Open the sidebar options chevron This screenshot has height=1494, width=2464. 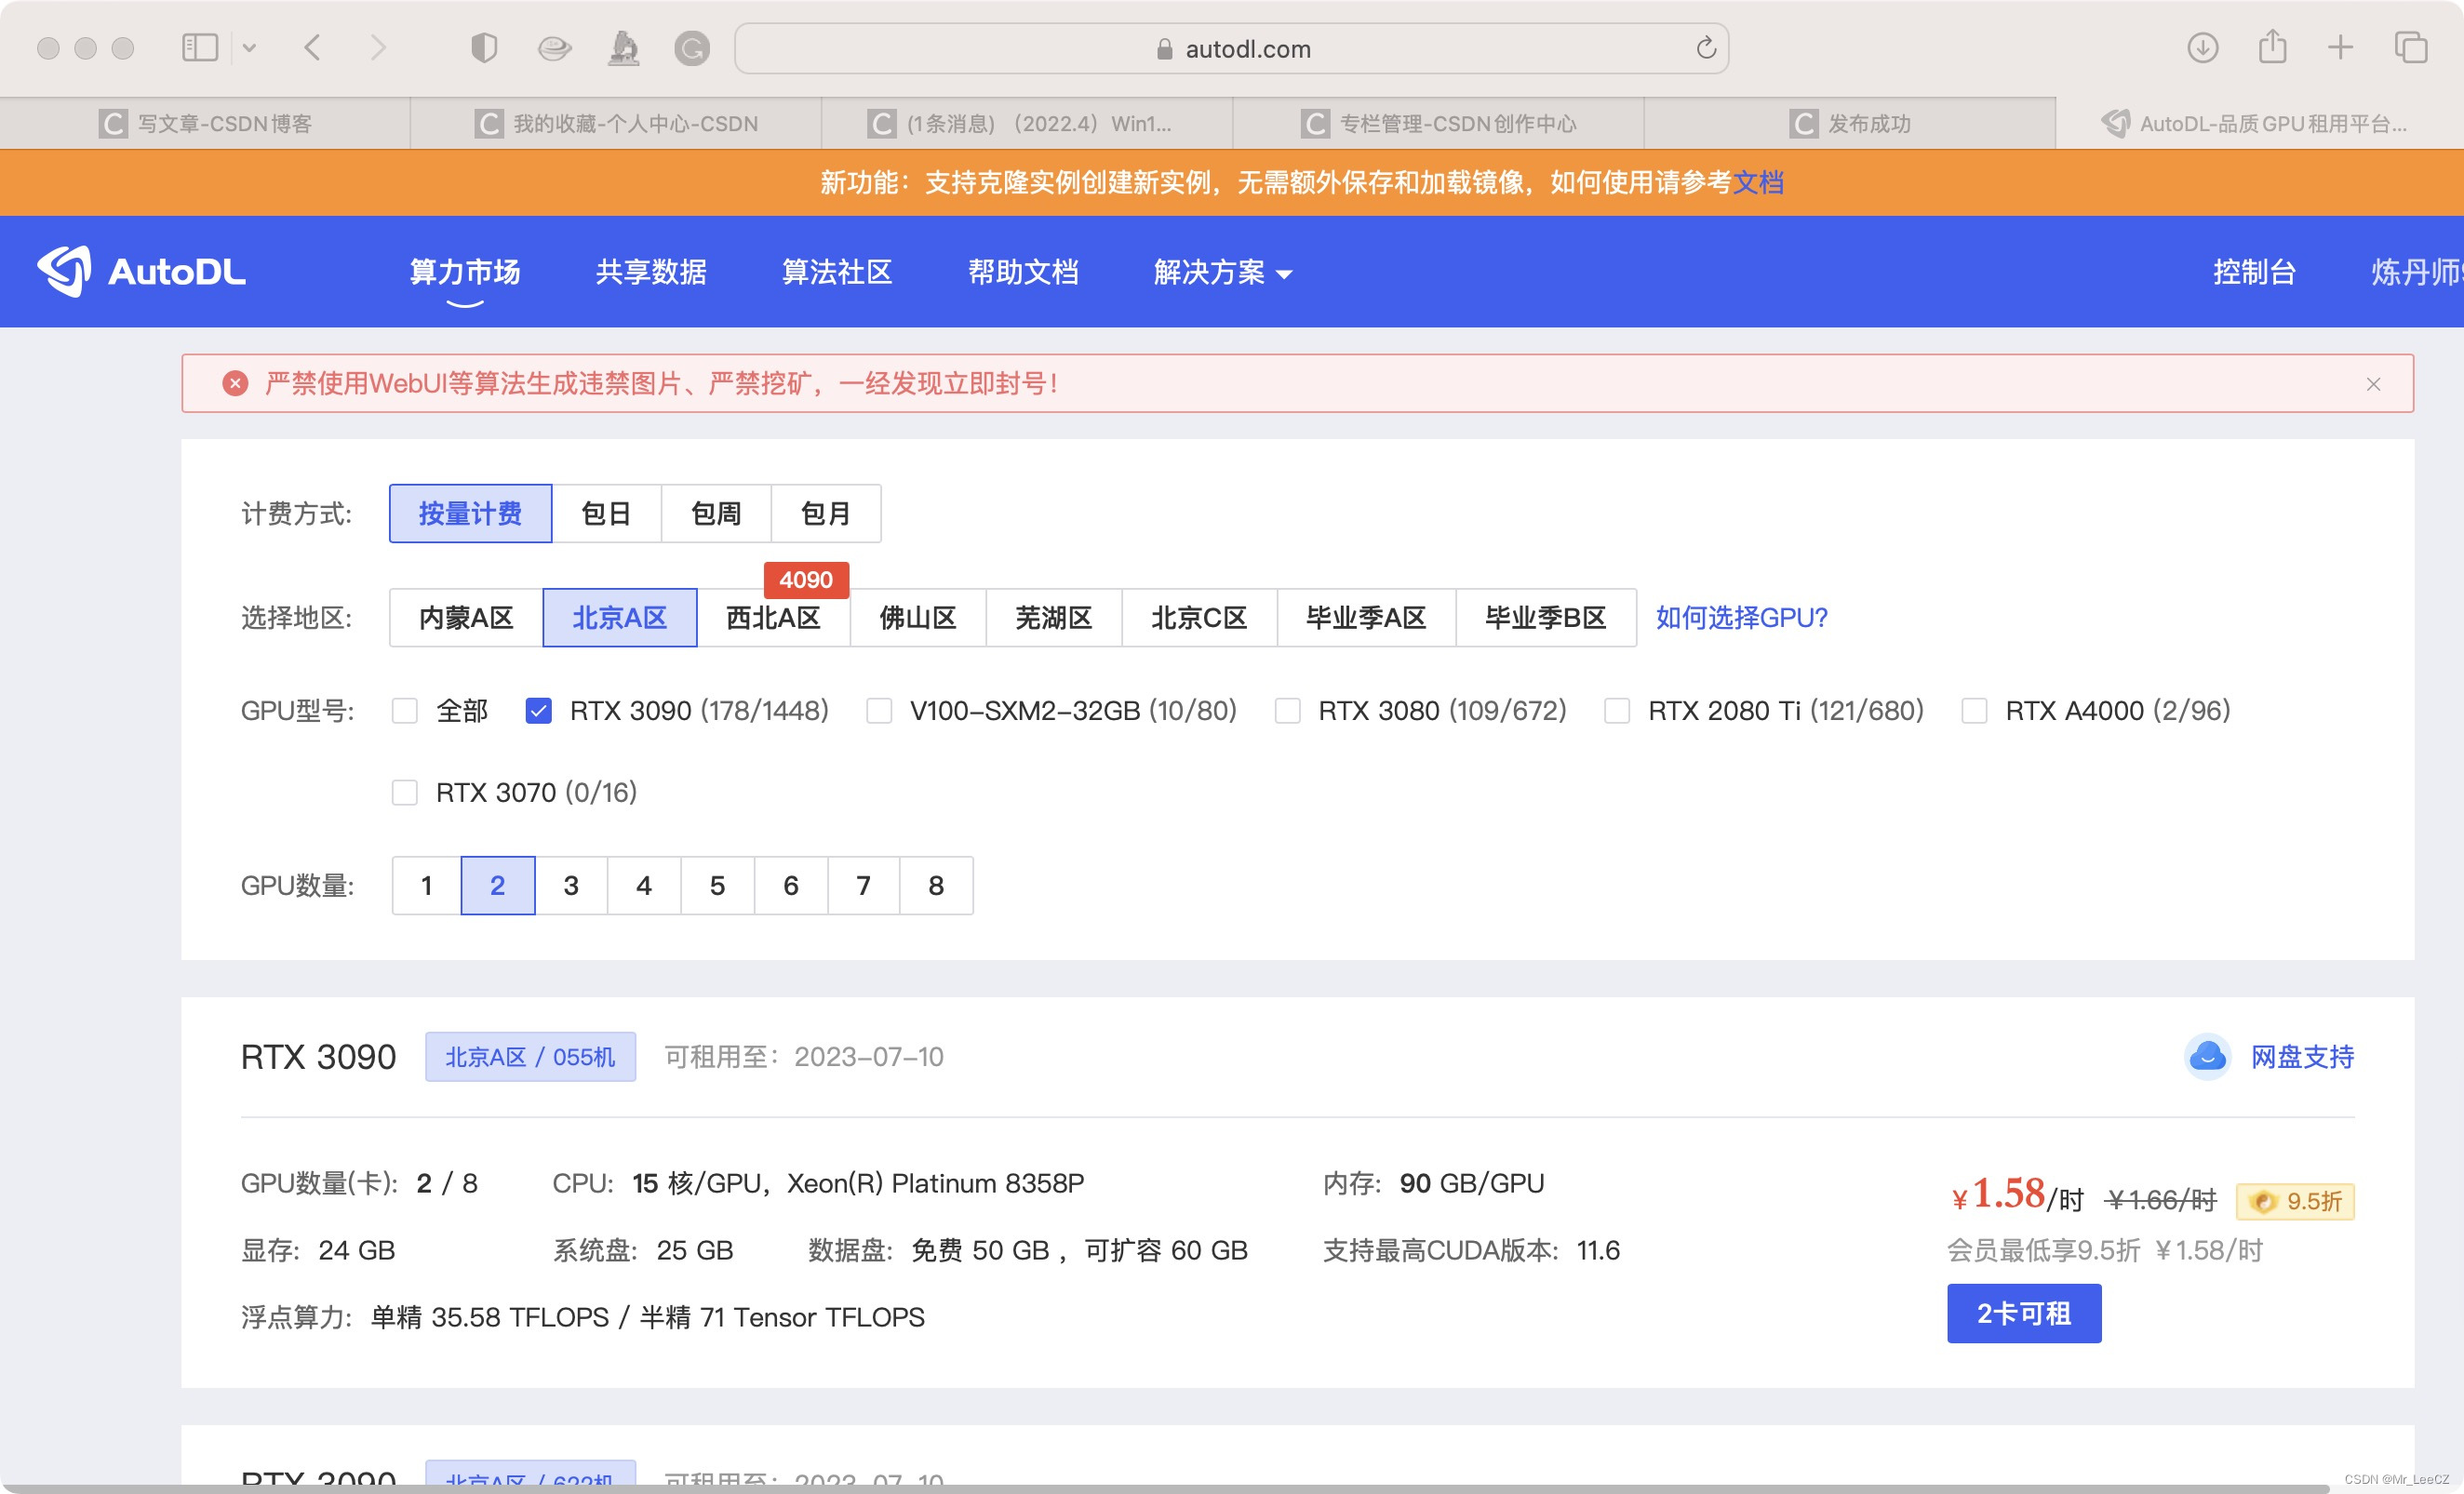[x=249, y=47]
